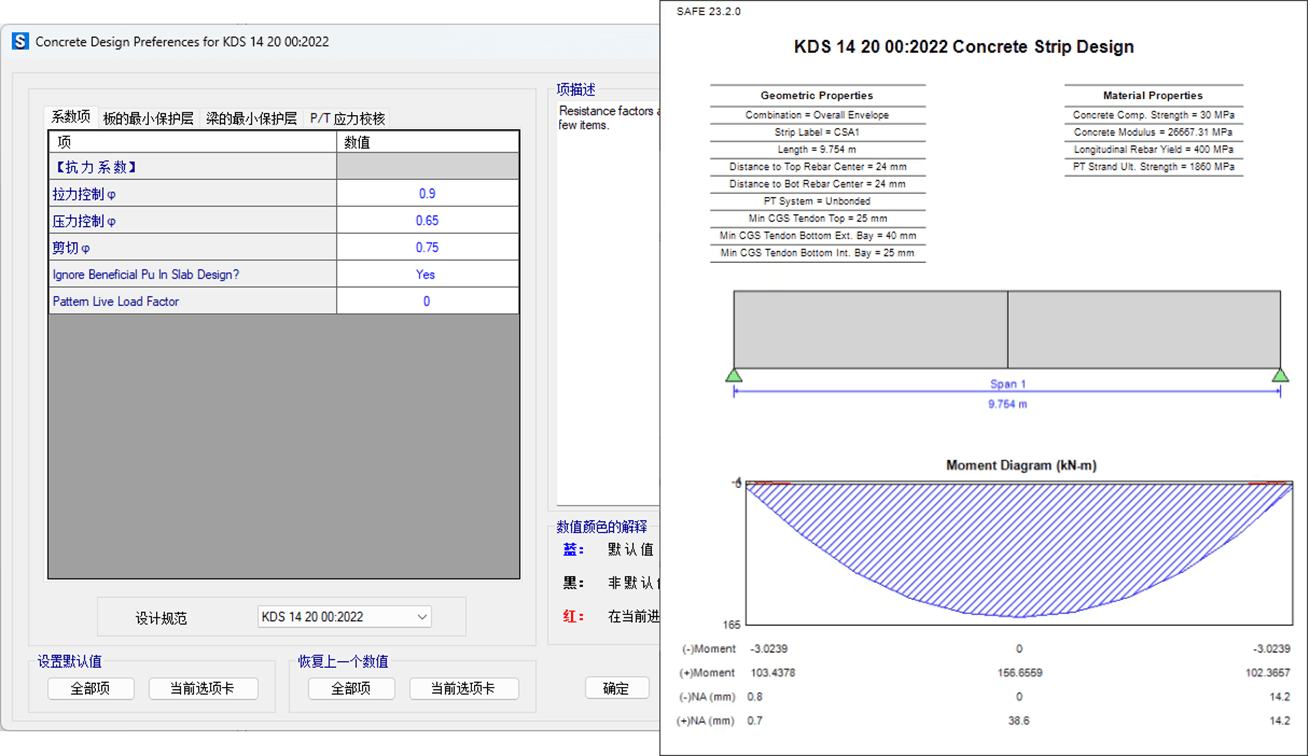1308x756 pixels.
Task: Select the 剪切 φ value 0.75
Action: click(427, 248)
